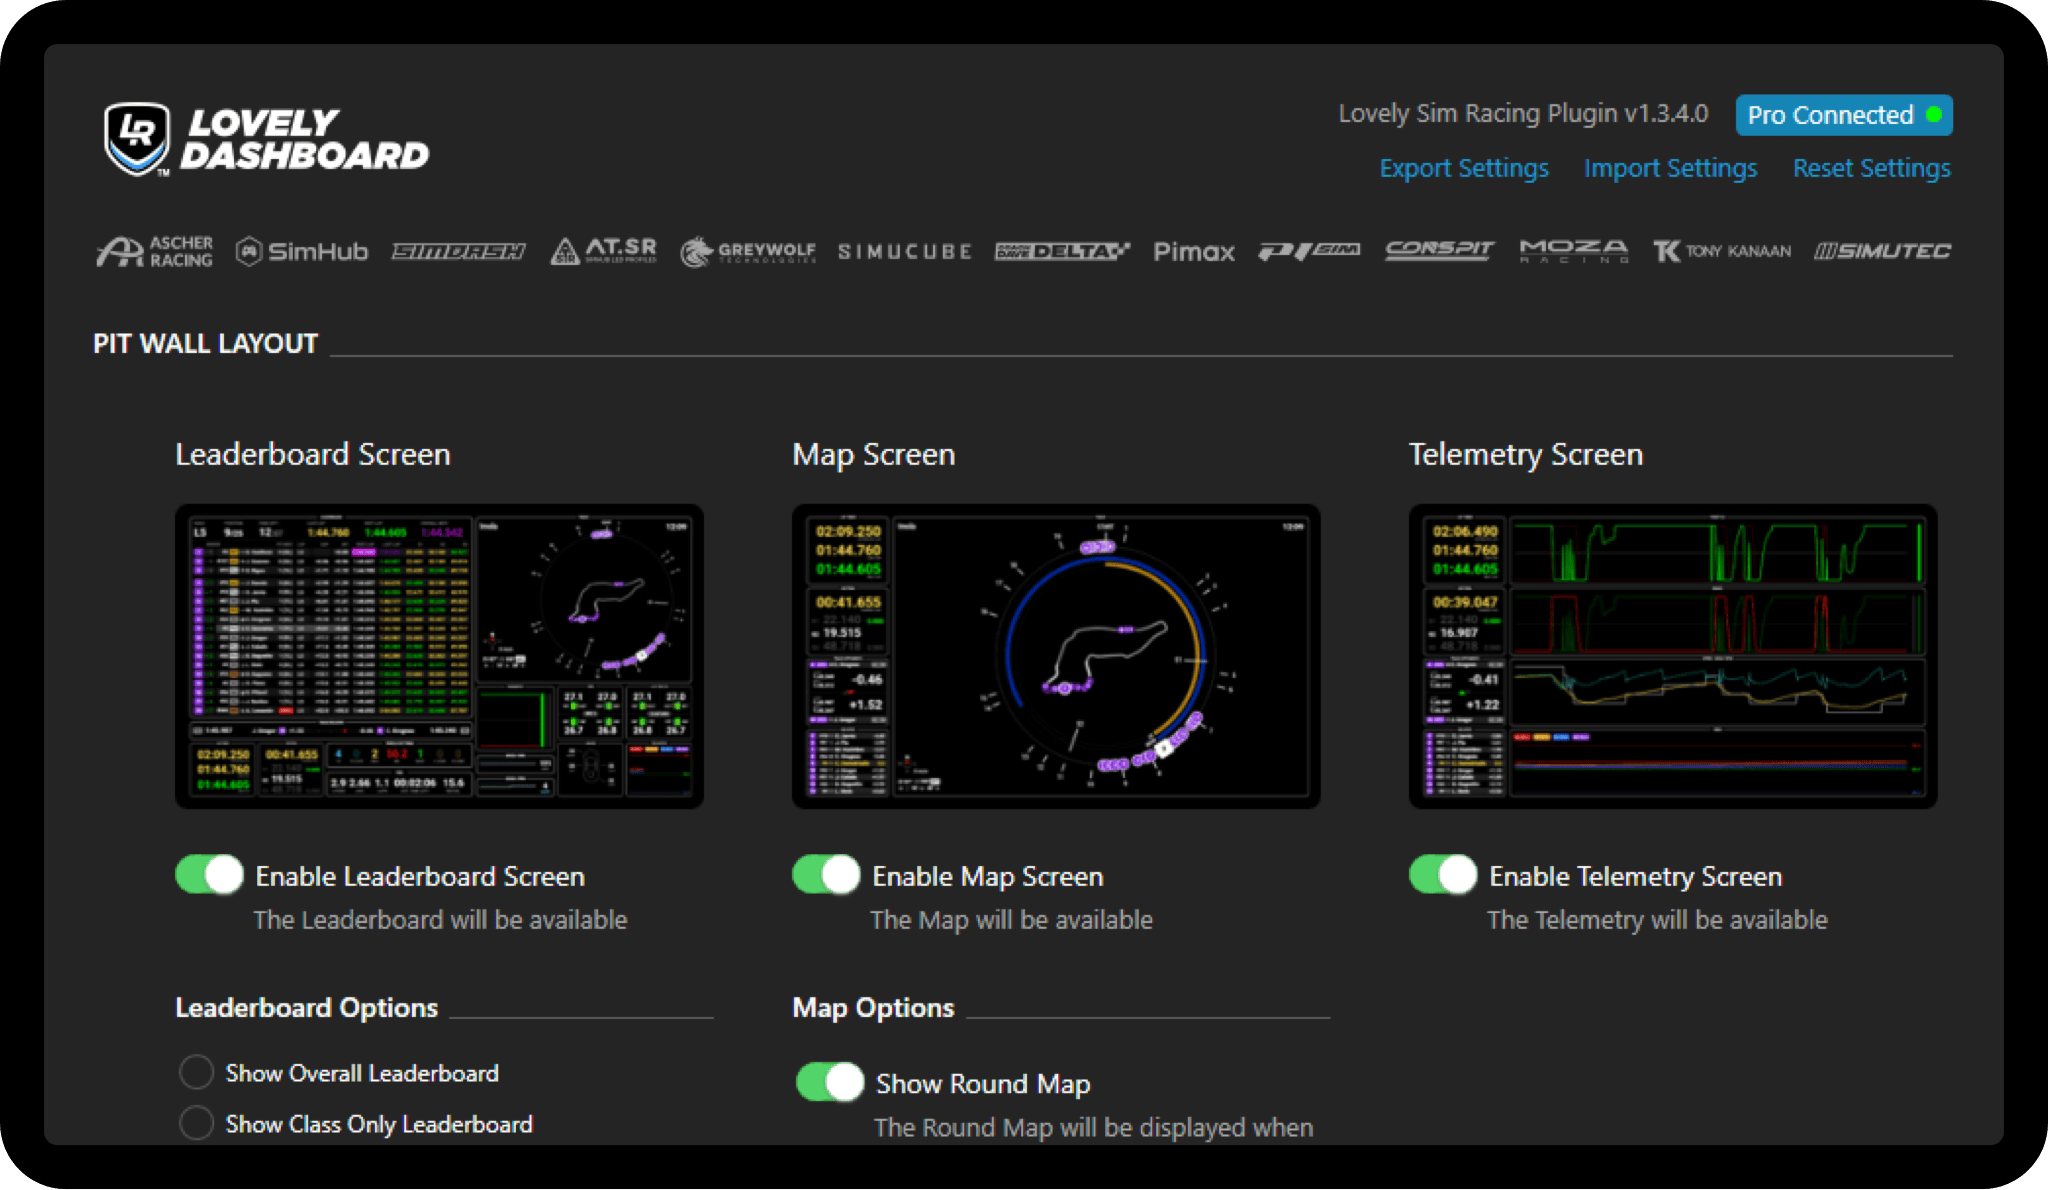The height and width of the screenshot is (1190, 2048).
Task: Click the Moza Racing logo
Action: [x=1573, y=251]
